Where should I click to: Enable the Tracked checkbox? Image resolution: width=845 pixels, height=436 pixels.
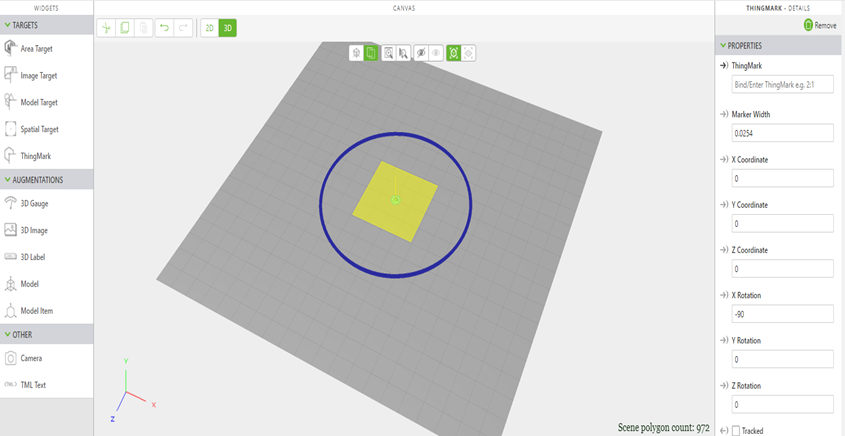pos(736,431)
